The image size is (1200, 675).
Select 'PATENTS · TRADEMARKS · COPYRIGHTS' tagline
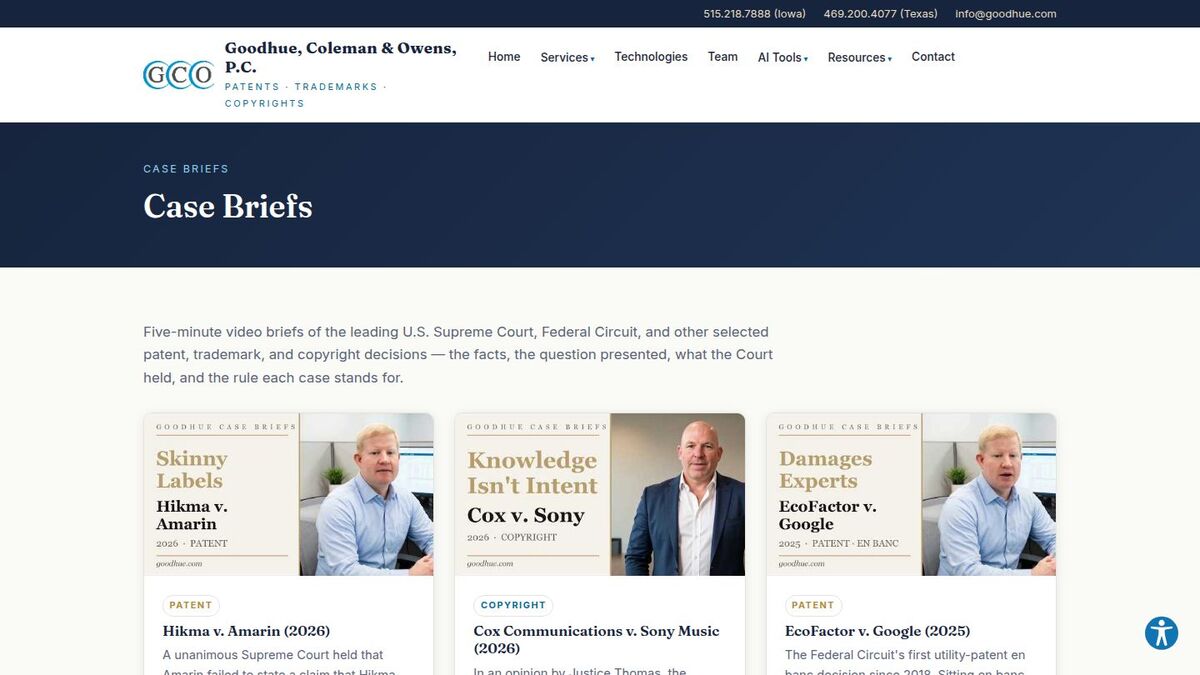point(306,95)
